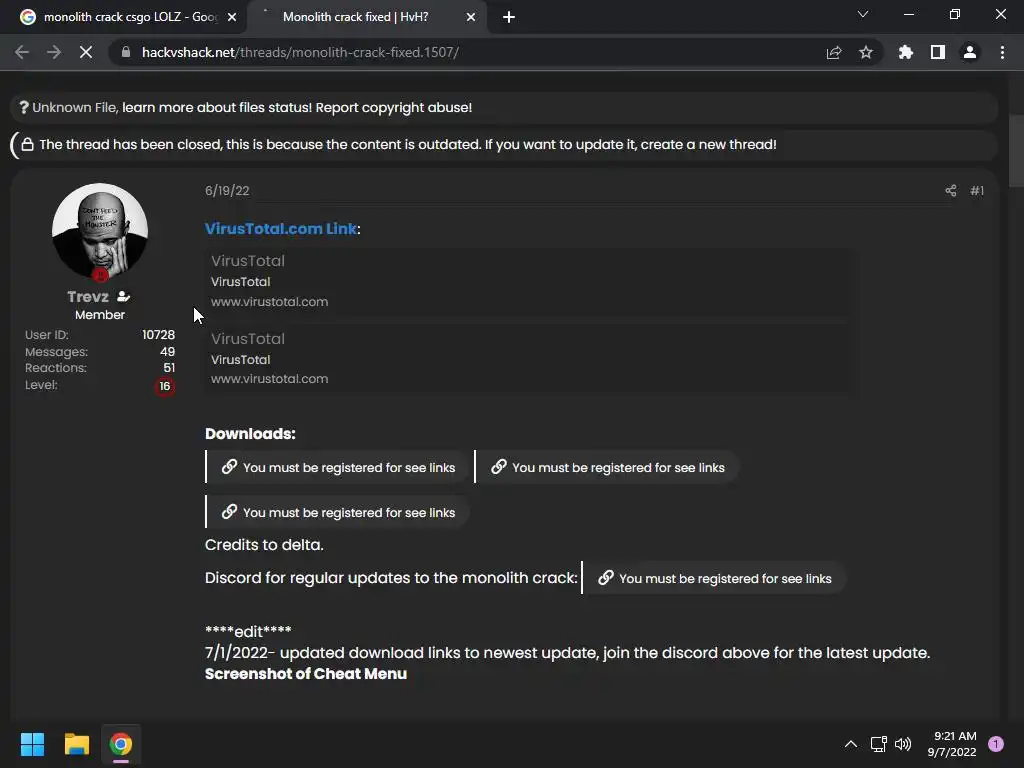Open the notification badge in tray
1024x768 pixels.
pyautogui.click(x=995, y=744)
